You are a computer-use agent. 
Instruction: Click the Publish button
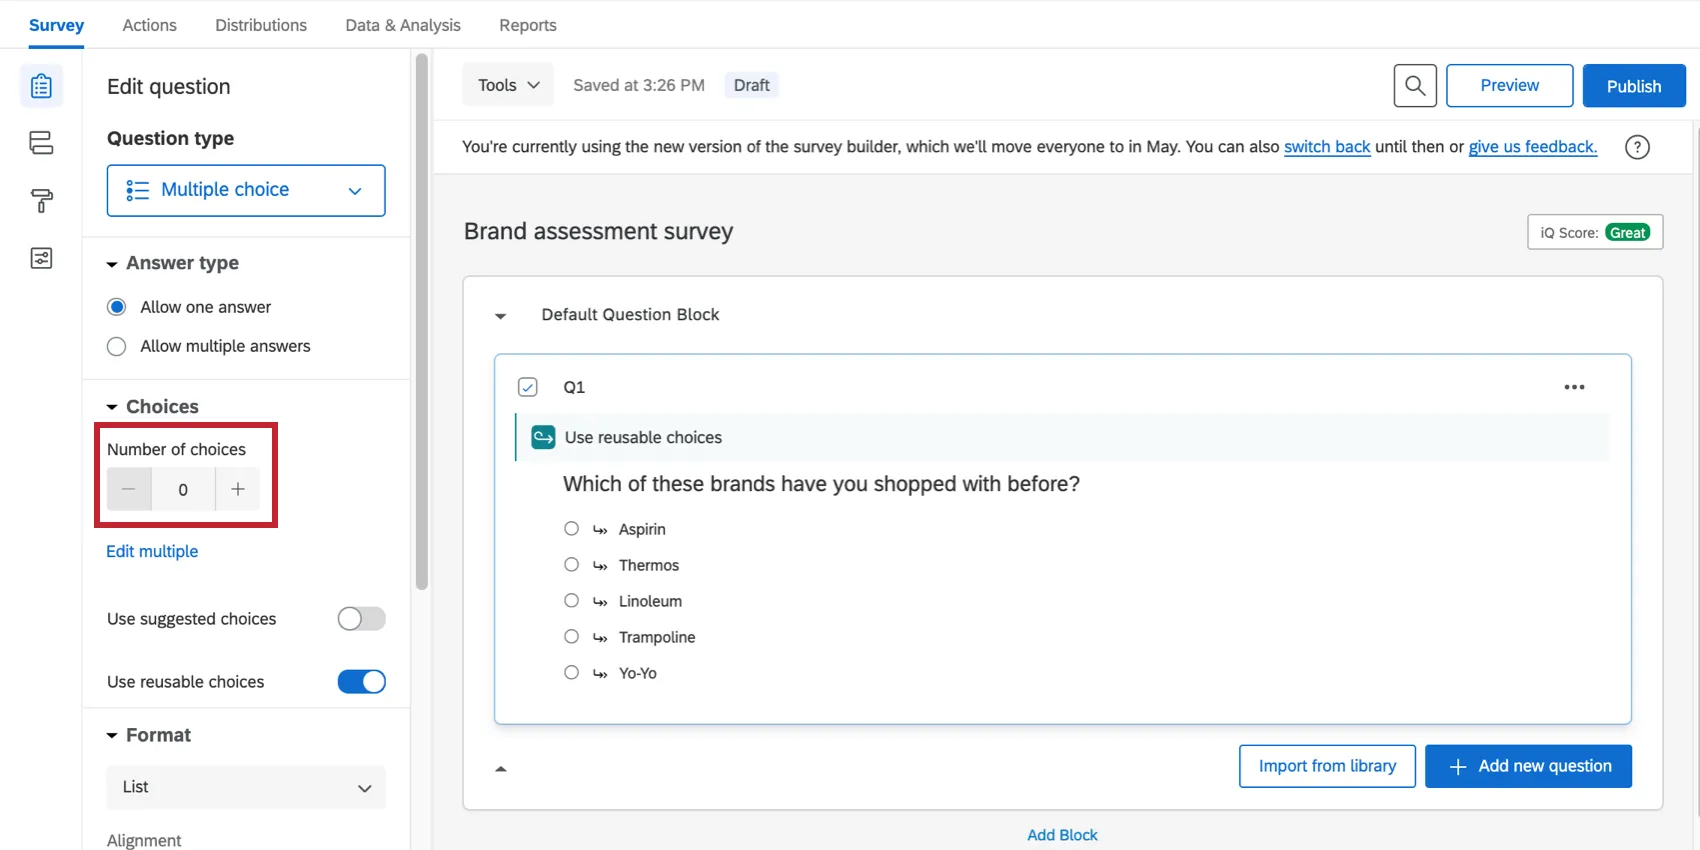[x=1633, y=86]
